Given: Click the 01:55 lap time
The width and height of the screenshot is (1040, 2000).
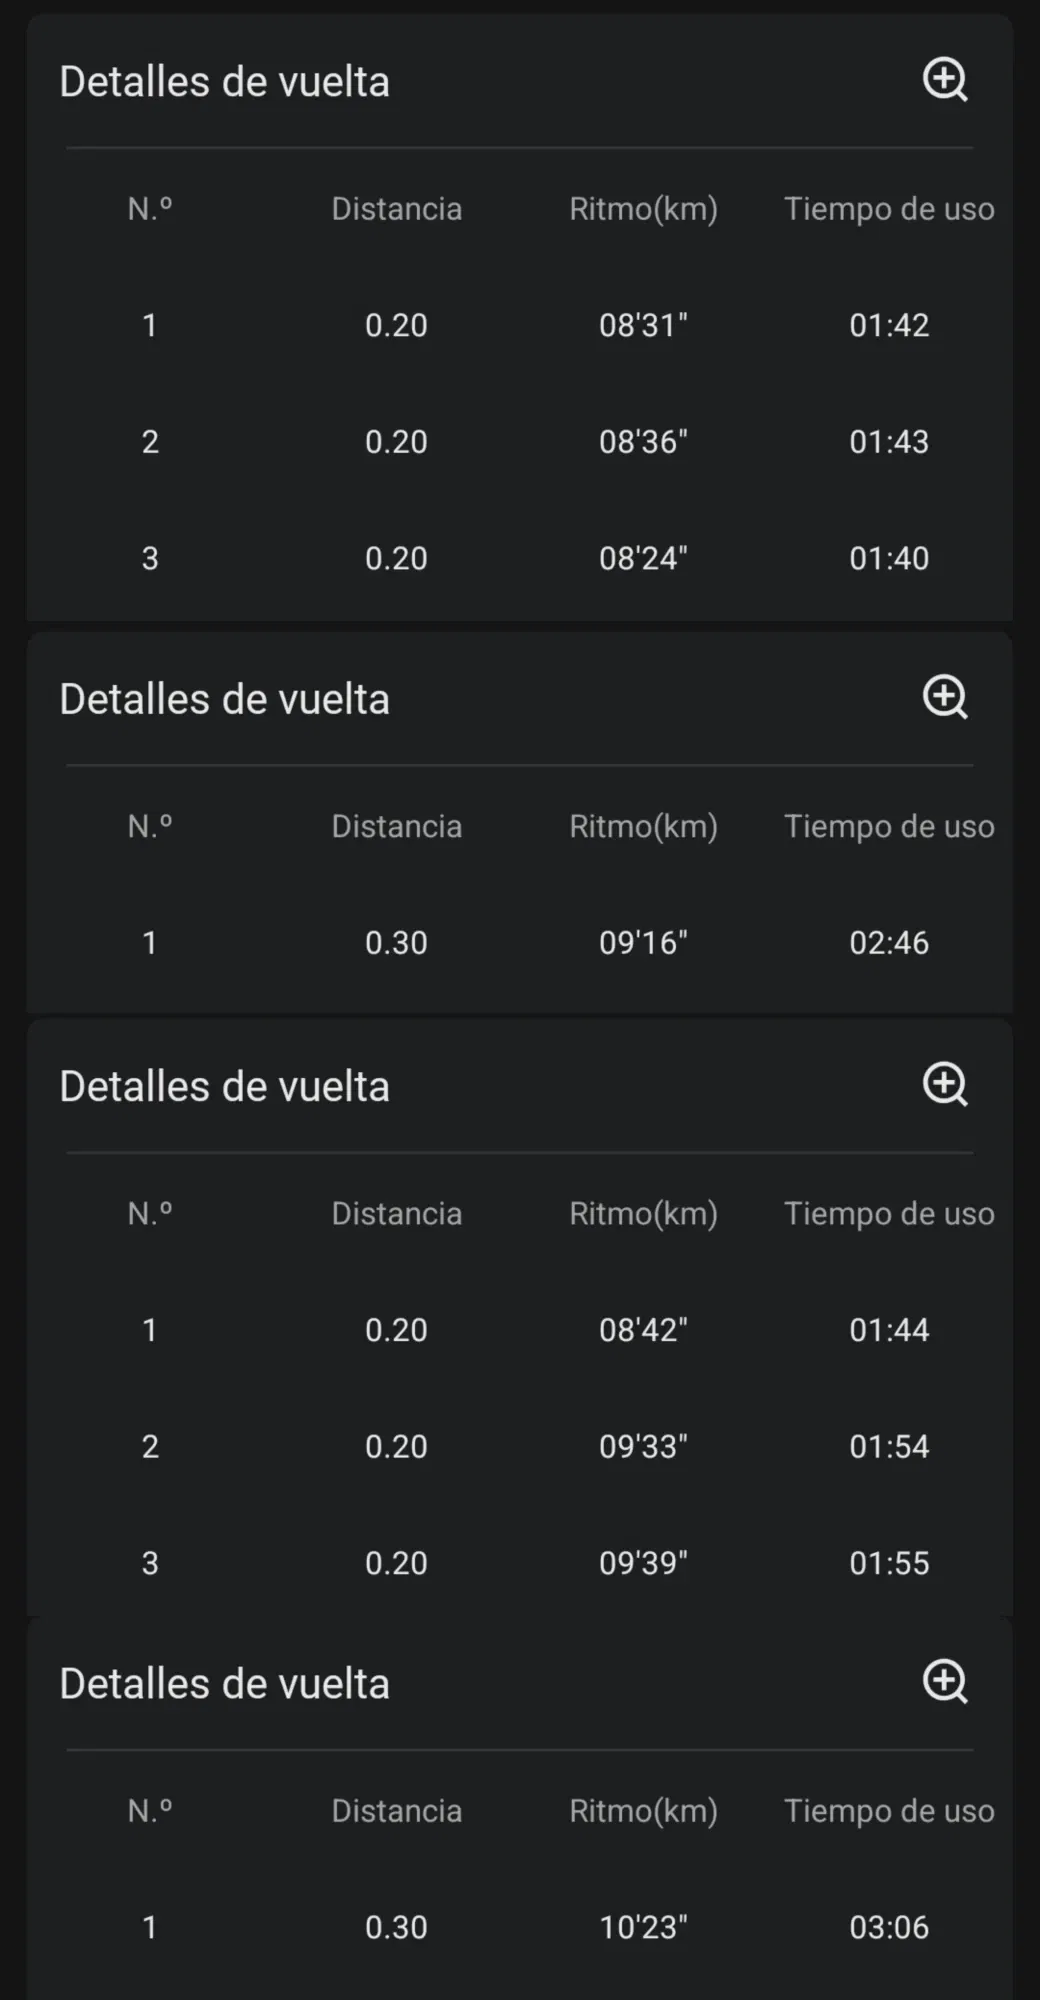Looking at the screenshot, I should [x=889, y=1563].
